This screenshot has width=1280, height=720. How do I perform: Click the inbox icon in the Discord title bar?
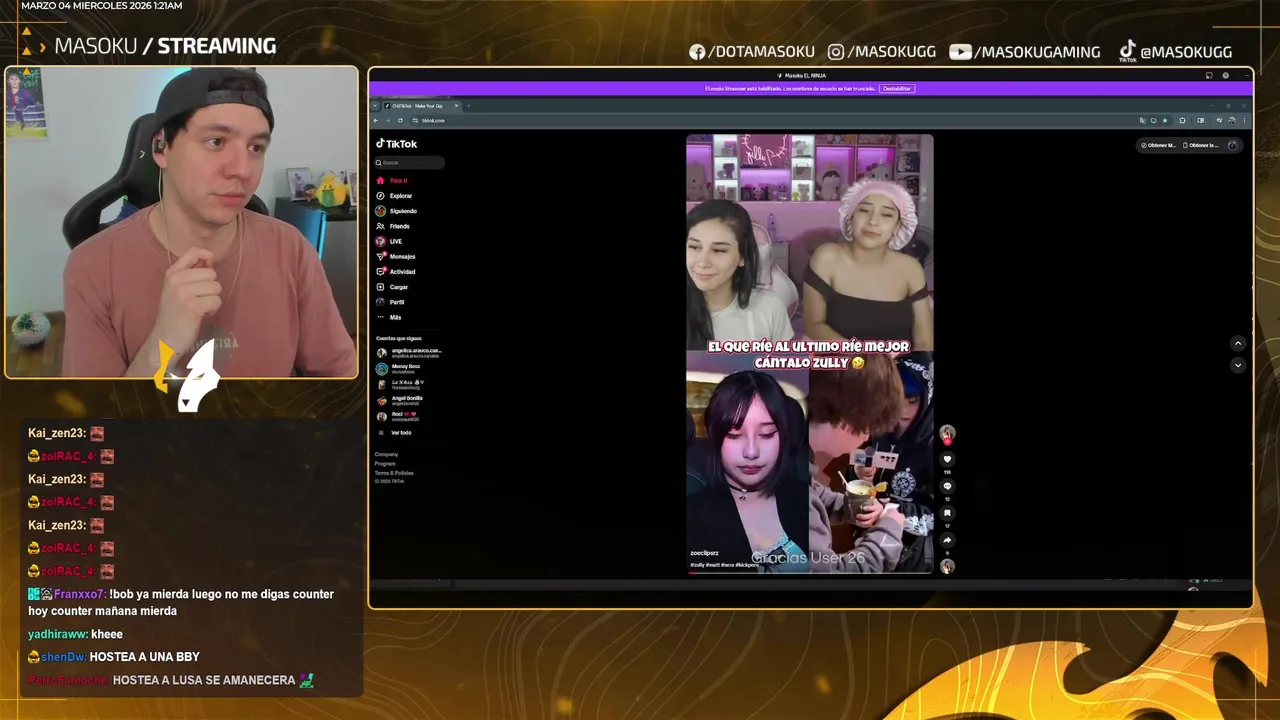(1209, 75)
